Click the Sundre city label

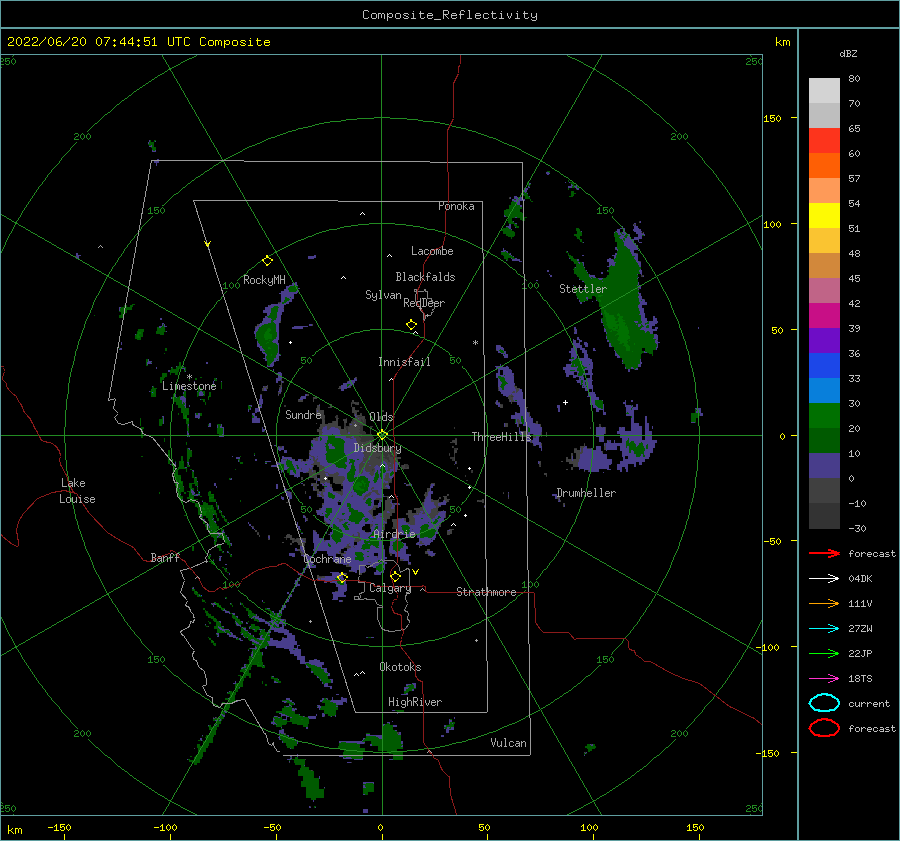pos(303,414)
